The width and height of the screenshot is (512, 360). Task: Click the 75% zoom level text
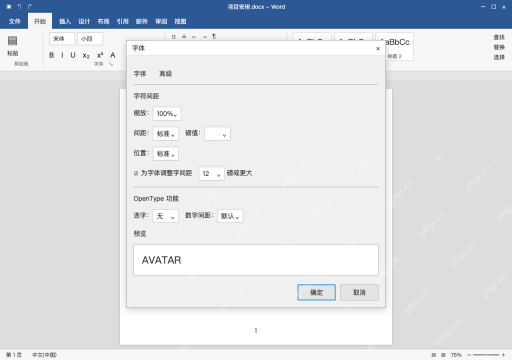coord(456,355)
